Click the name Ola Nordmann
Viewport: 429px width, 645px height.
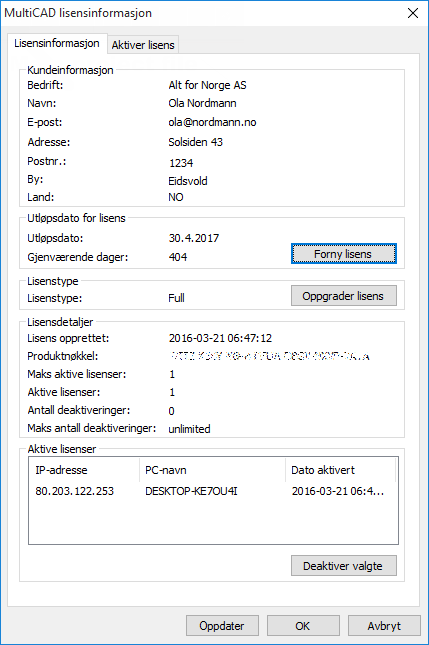pos(202,103)
